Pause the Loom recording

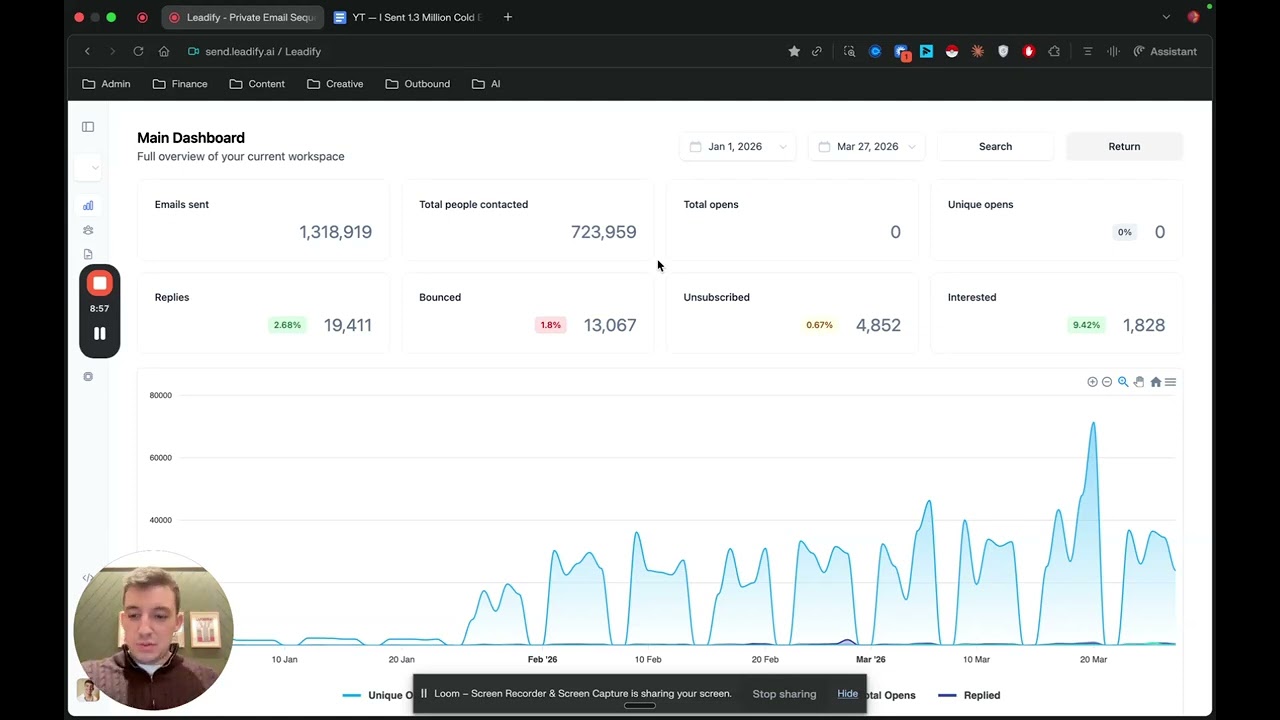tap(99, 334)
